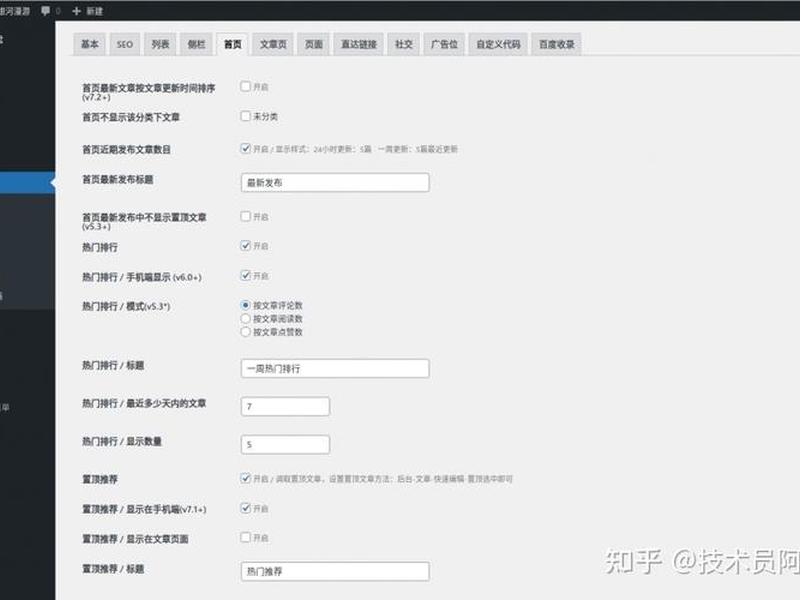Click the 热门排行 / 标题 input field

pyautogui.click(x=335, y=368)
